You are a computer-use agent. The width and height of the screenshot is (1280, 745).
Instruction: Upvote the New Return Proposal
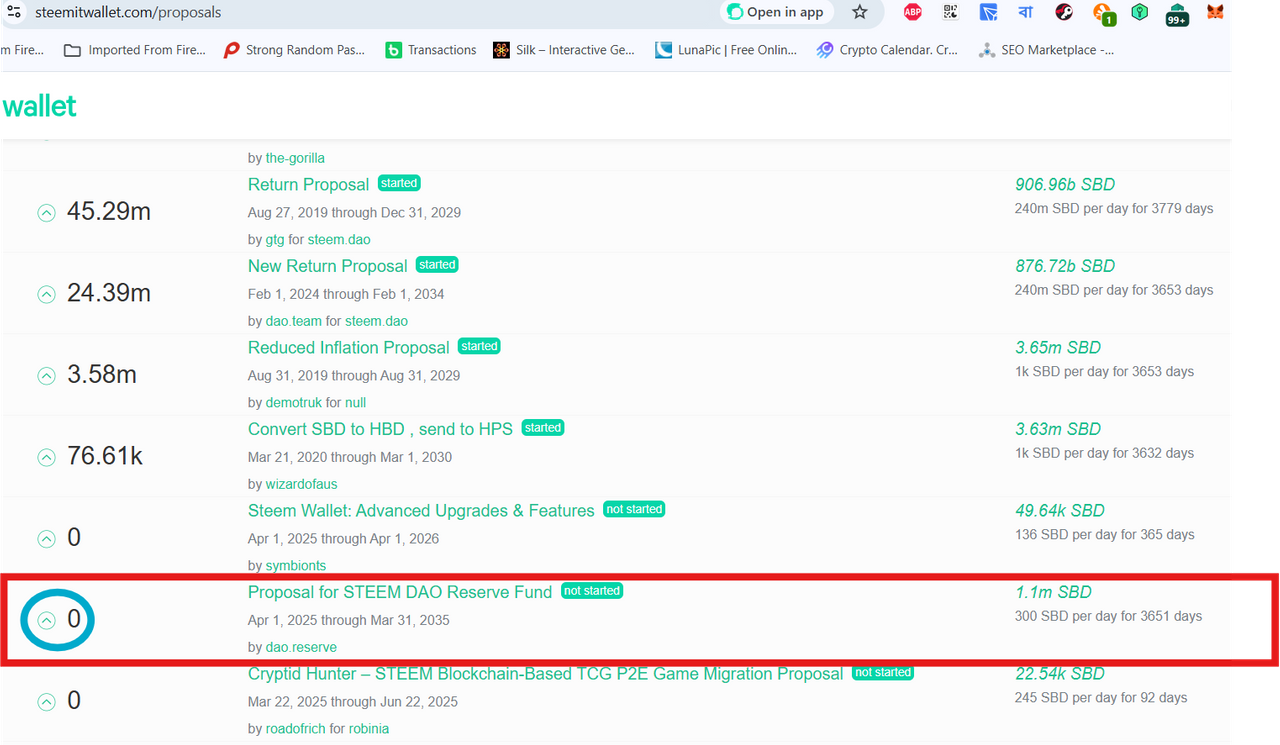pos(46,294)
